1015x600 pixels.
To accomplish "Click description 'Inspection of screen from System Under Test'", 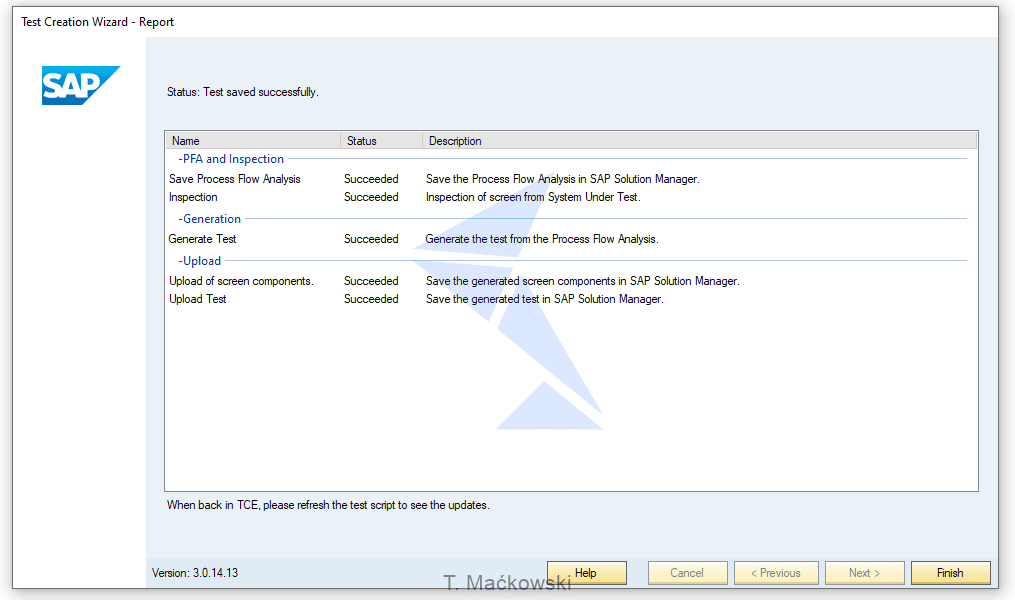I will click(533, 197).
